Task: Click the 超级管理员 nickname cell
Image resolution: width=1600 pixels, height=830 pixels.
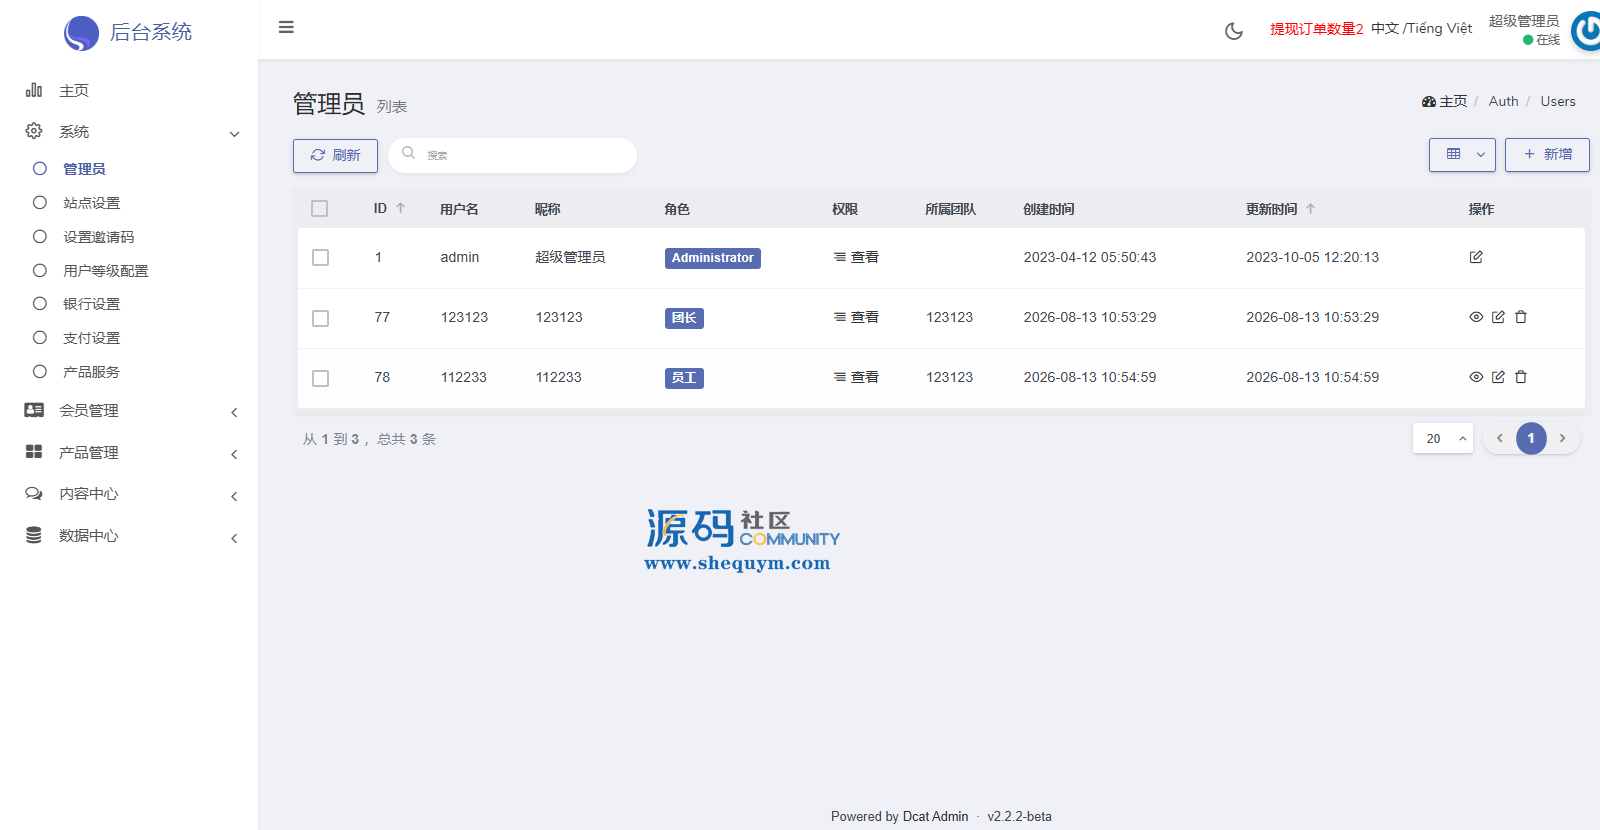Action: pyautogui.click(x=570, y=257)
